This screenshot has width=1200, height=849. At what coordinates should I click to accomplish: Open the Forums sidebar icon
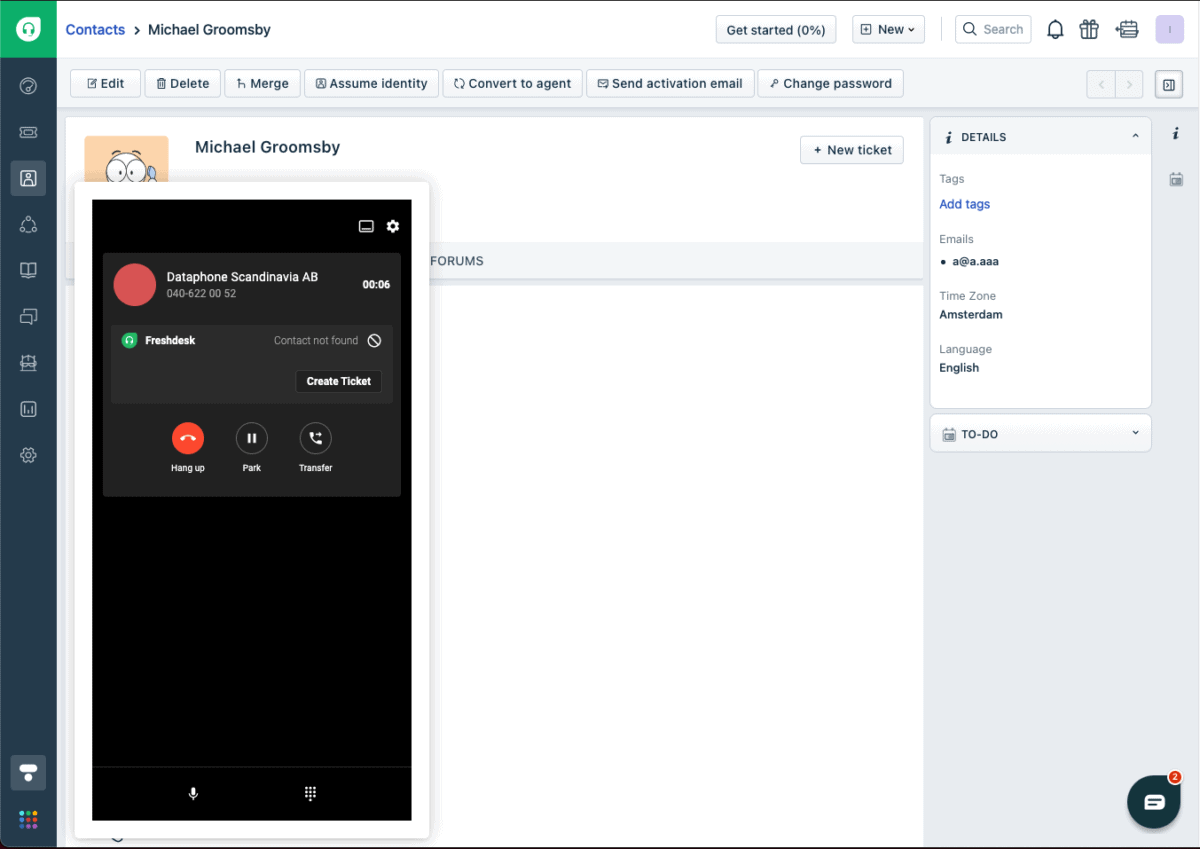[x=28, y=317]
